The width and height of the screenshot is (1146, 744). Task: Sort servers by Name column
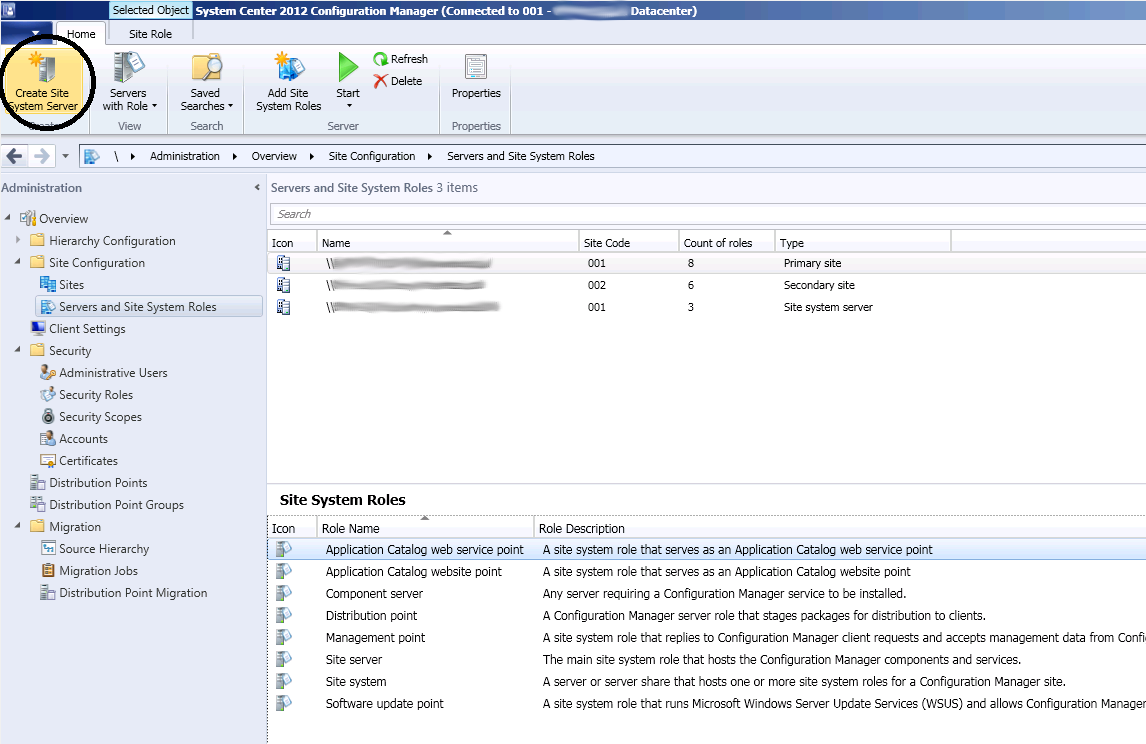tap(447, 242)
